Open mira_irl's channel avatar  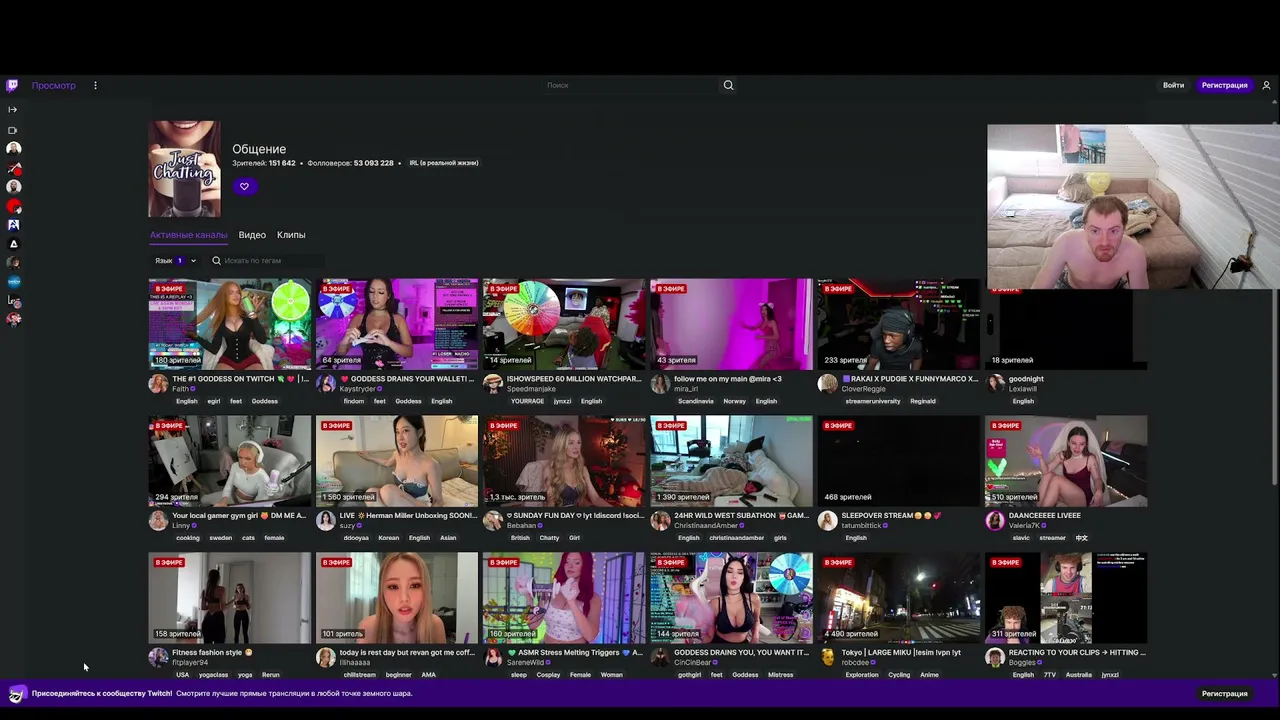point(660,384)
